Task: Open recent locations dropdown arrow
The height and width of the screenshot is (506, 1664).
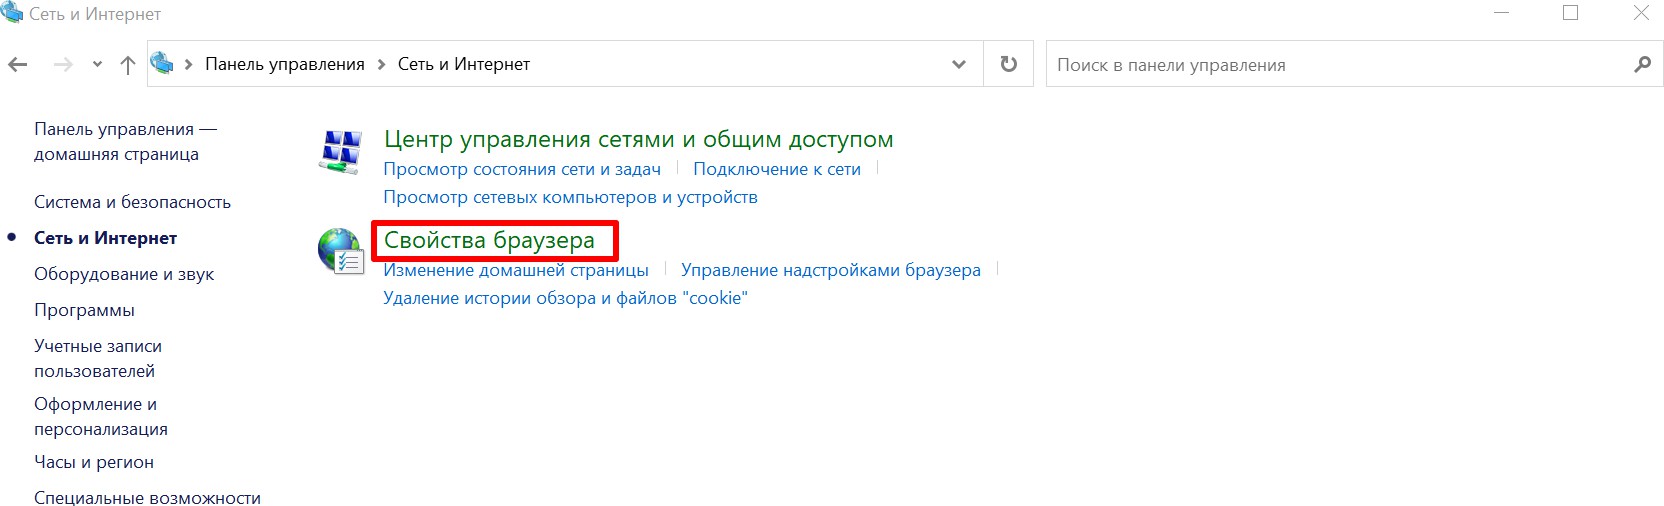Action: click(x=97, y=65)
